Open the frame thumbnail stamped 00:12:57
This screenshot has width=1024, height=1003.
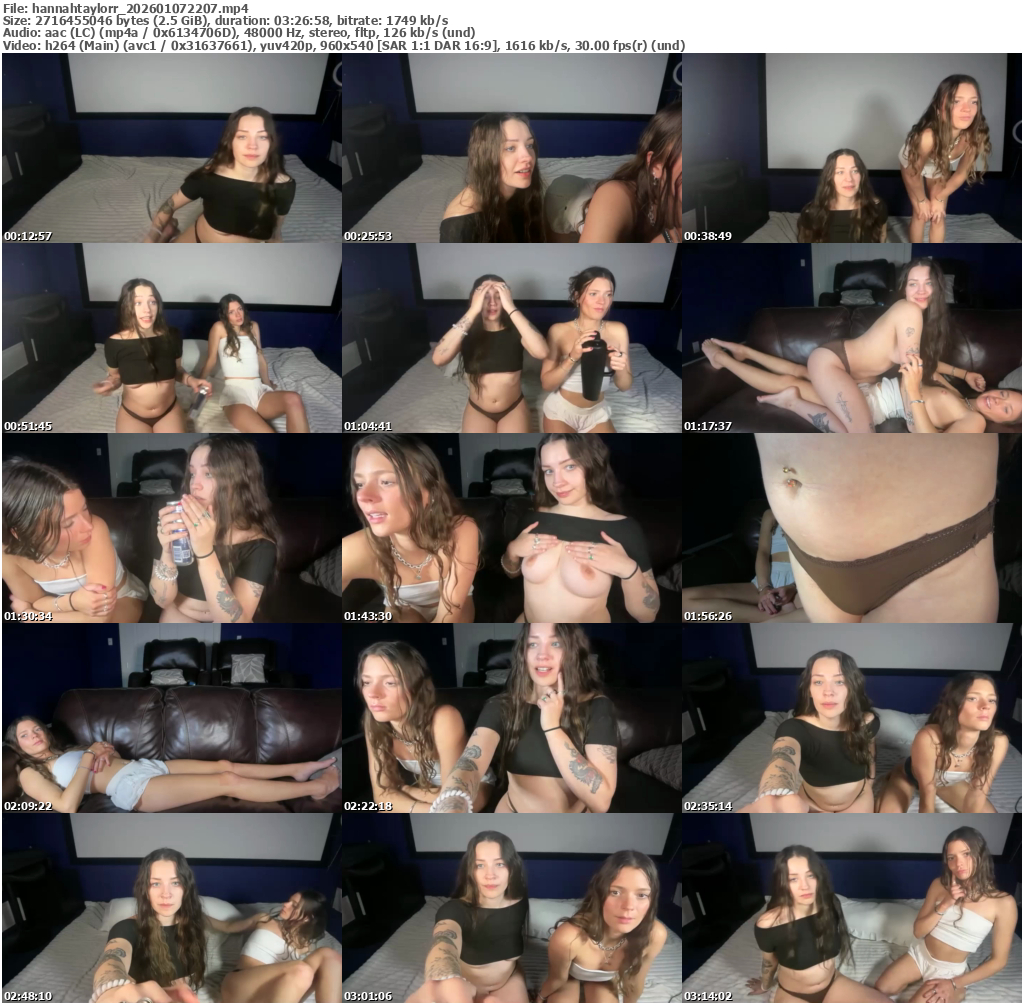pyautogui.click(x=172, y=148)
